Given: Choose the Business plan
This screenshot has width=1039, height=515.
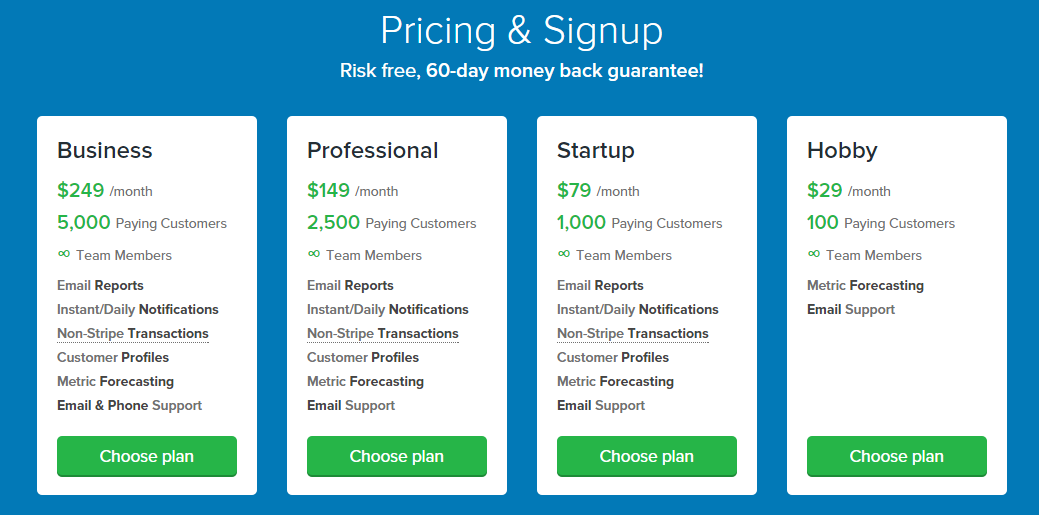Looking at the screenshot, I should point(147,456).
